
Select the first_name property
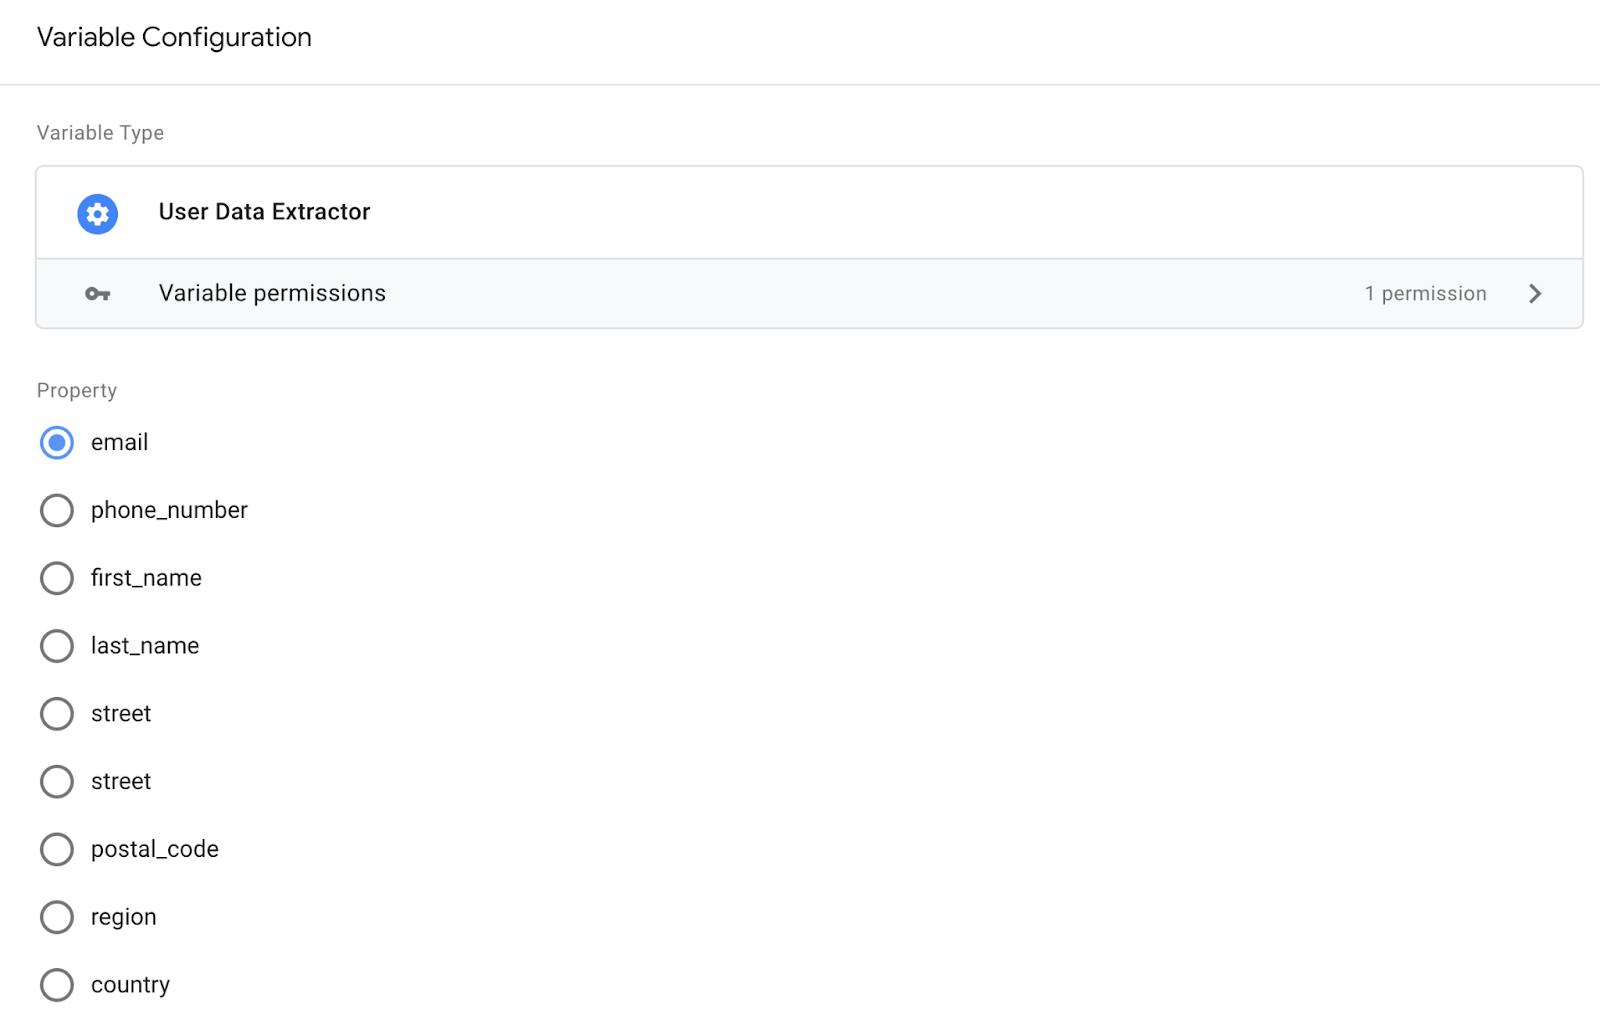click(57, 578)
